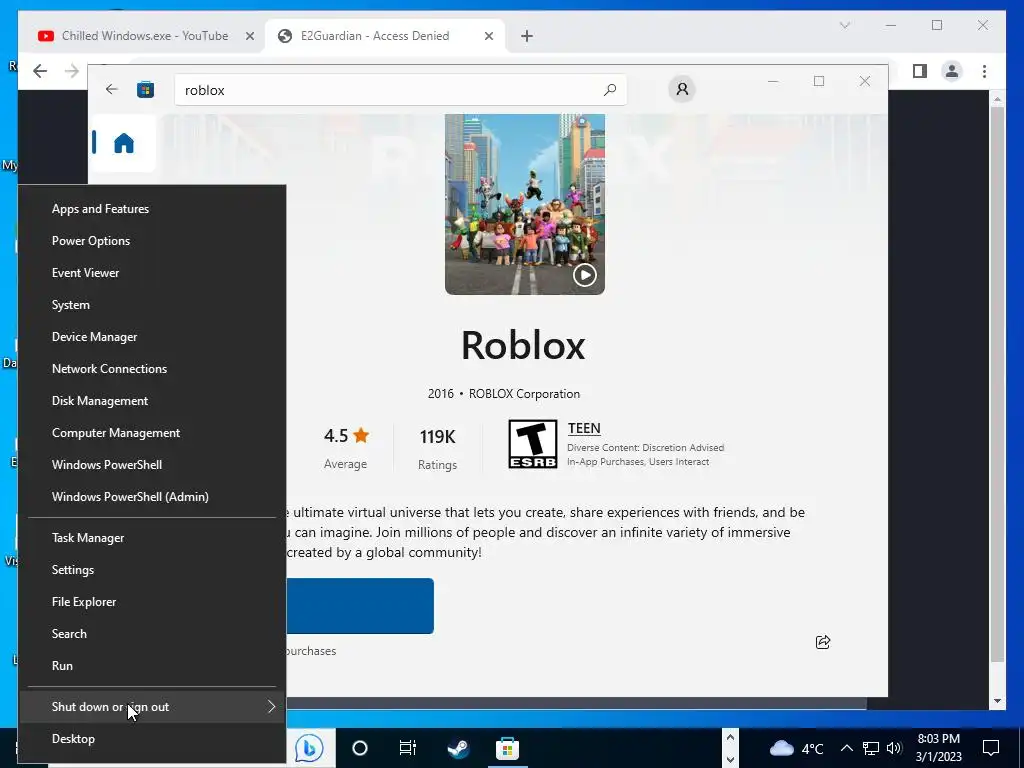The height and width of the screenshot is (768, 1024).
Task: Open Device Manager
Action: (152, 337)
